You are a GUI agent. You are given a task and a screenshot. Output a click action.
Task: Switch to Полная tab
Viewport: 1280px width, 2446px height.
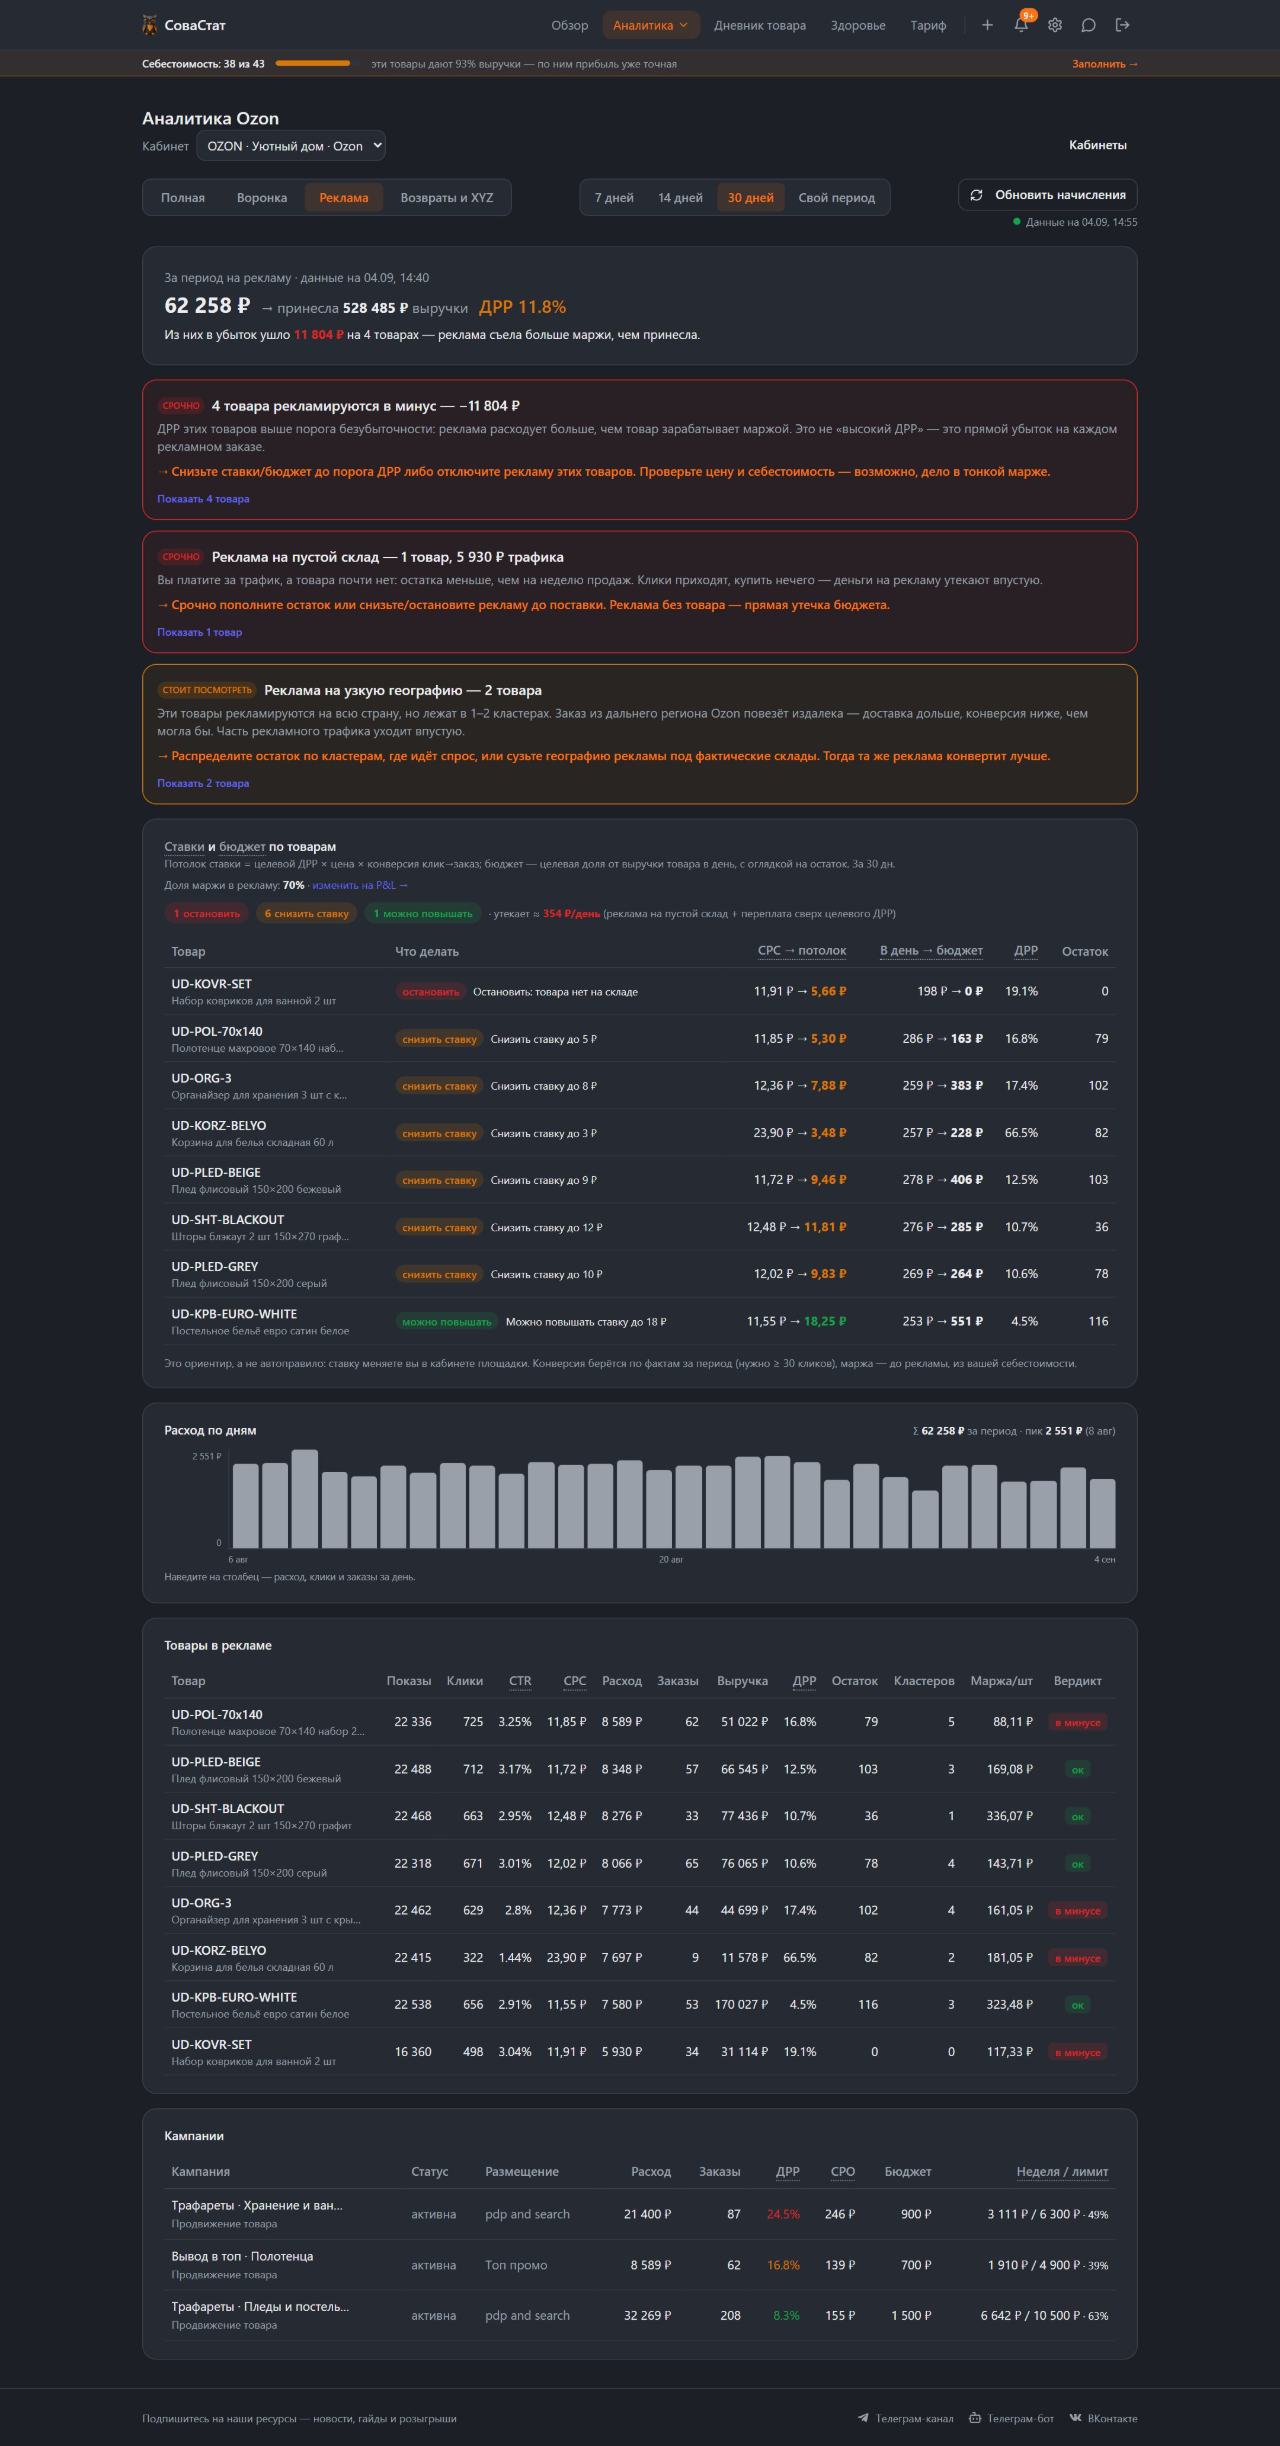pos(183,198)
